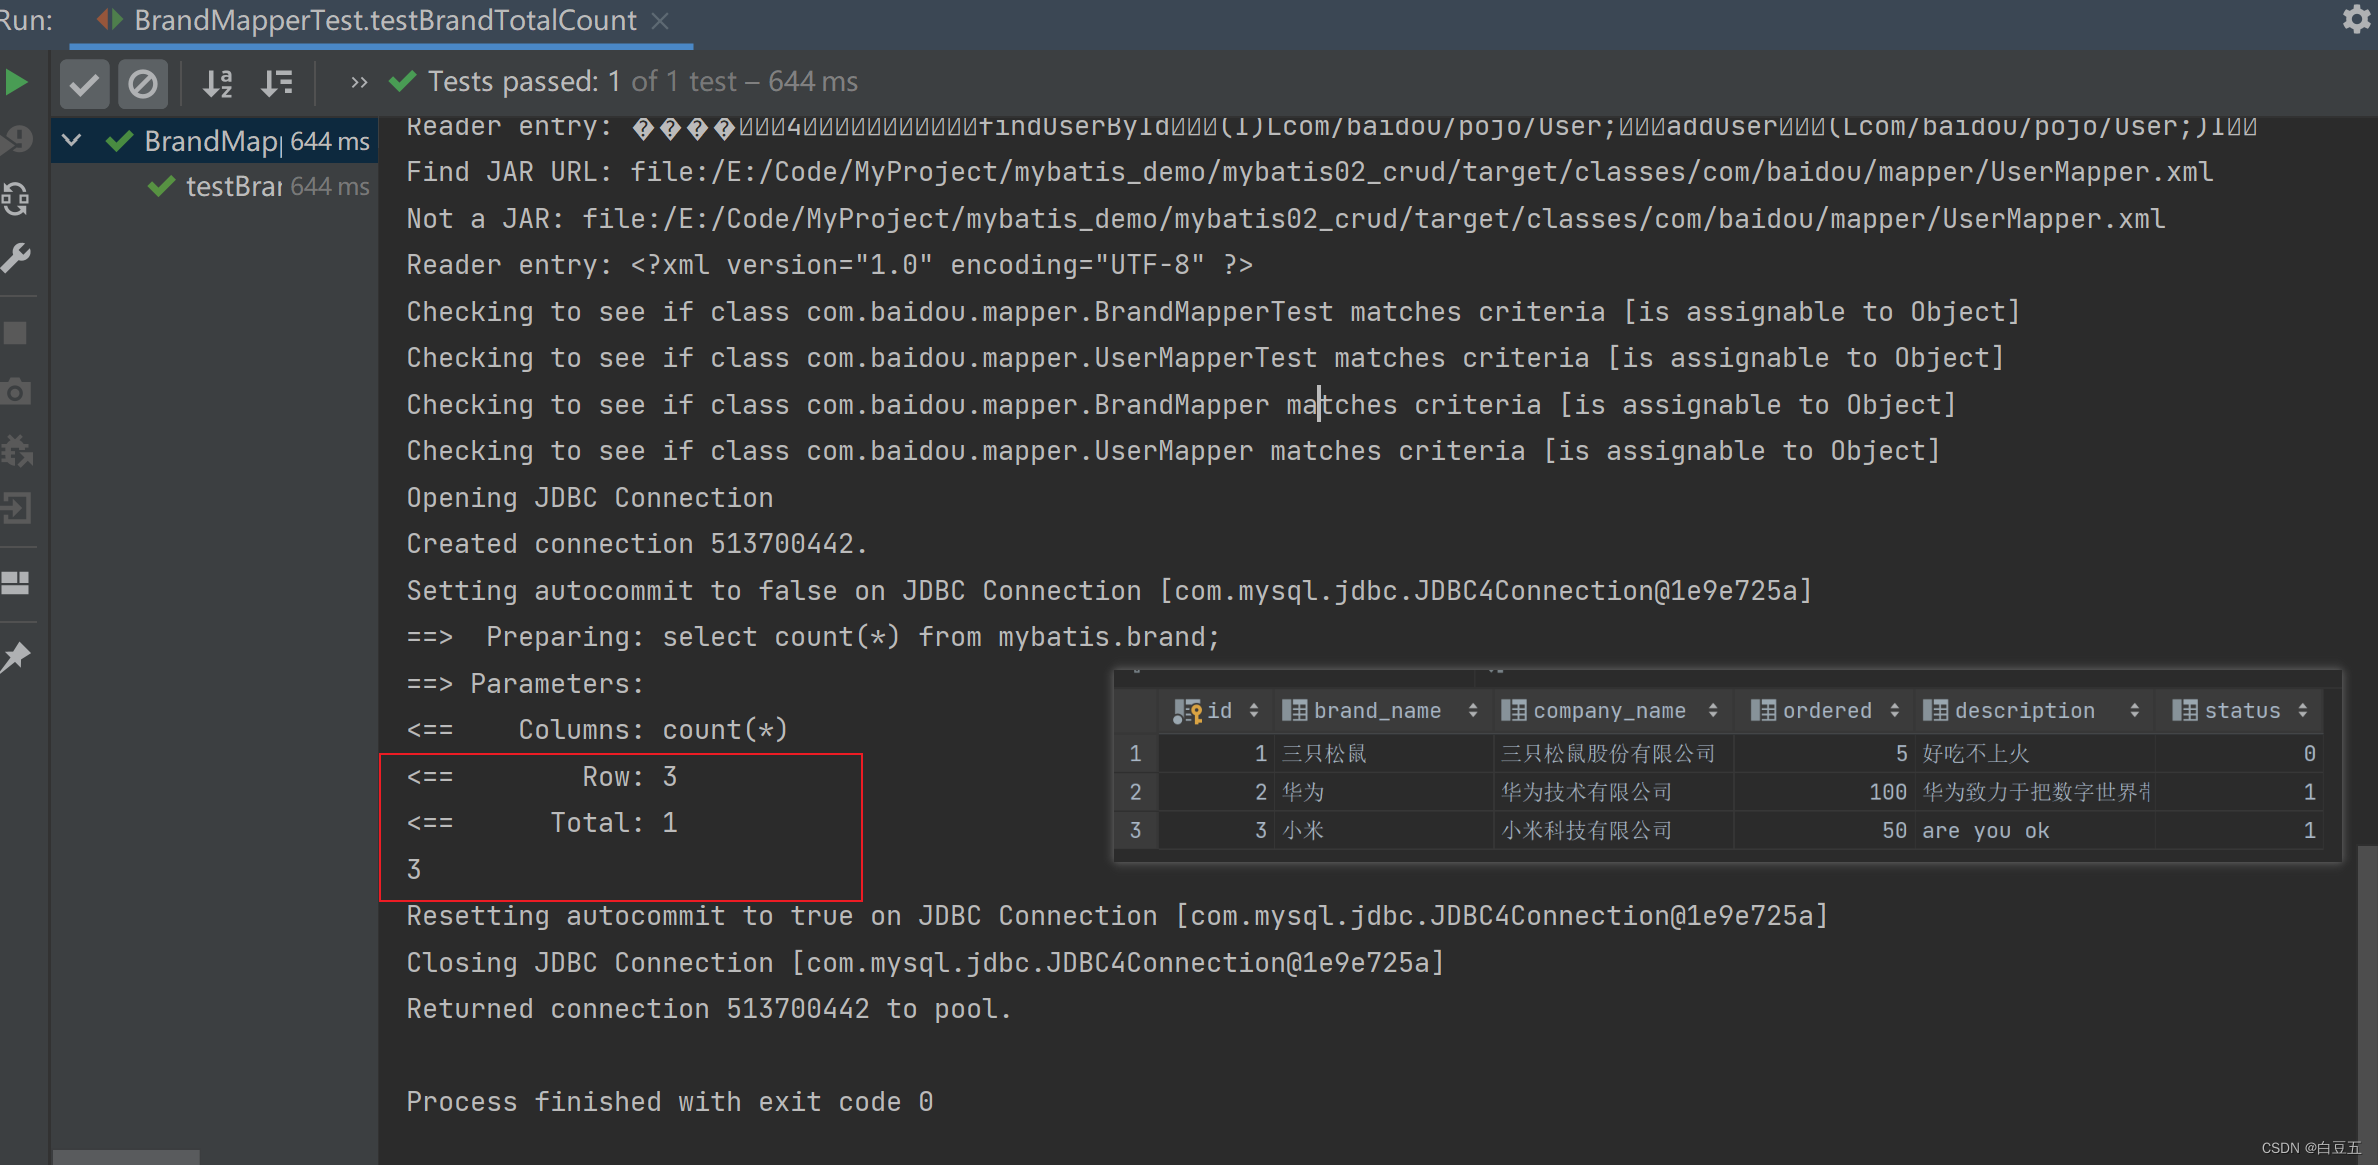Viewport: 2378px width, 1165px height.
Task: Select the testBrandTotalCount test result item
Action: tap(233, 187)
